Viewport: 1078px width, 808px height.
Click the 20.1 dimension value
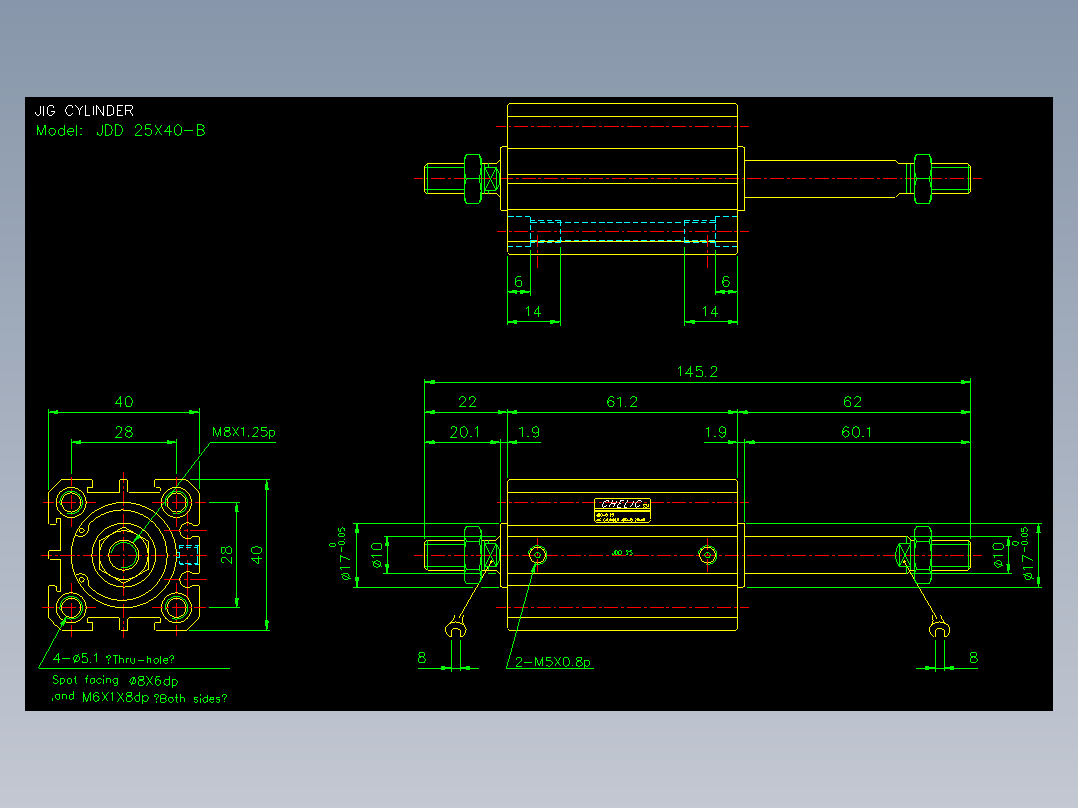tap(465, 432)
